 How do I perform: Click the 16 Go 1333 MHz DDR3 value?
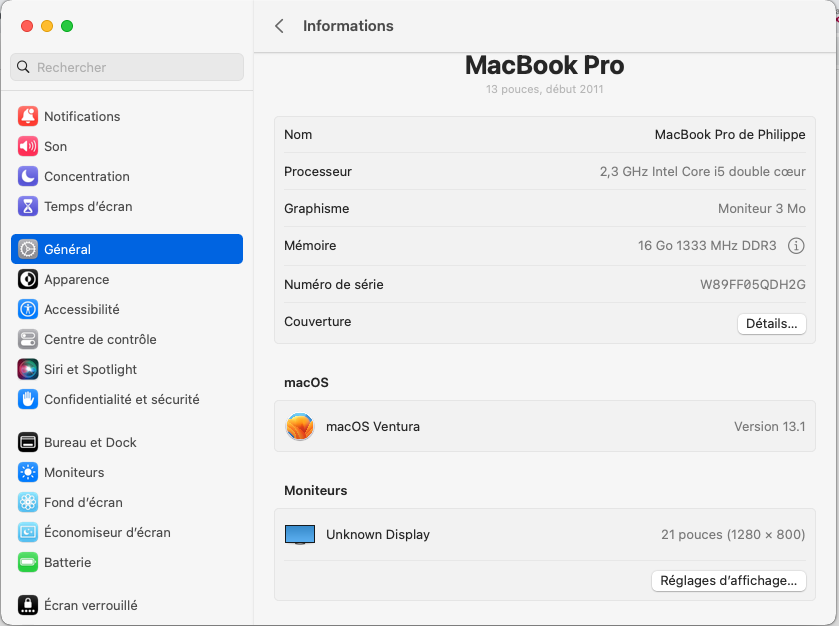pos(707,246)
